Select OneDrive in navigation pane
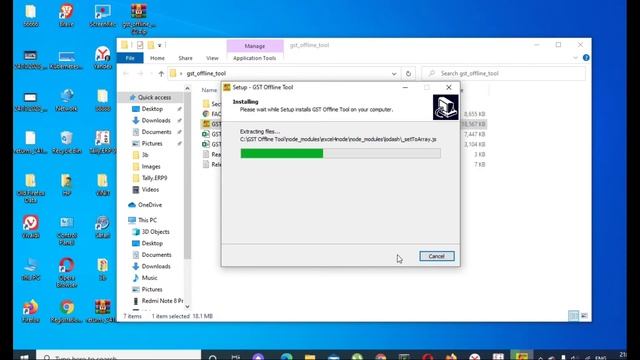The image size is (640, 360). coord(149,205)
